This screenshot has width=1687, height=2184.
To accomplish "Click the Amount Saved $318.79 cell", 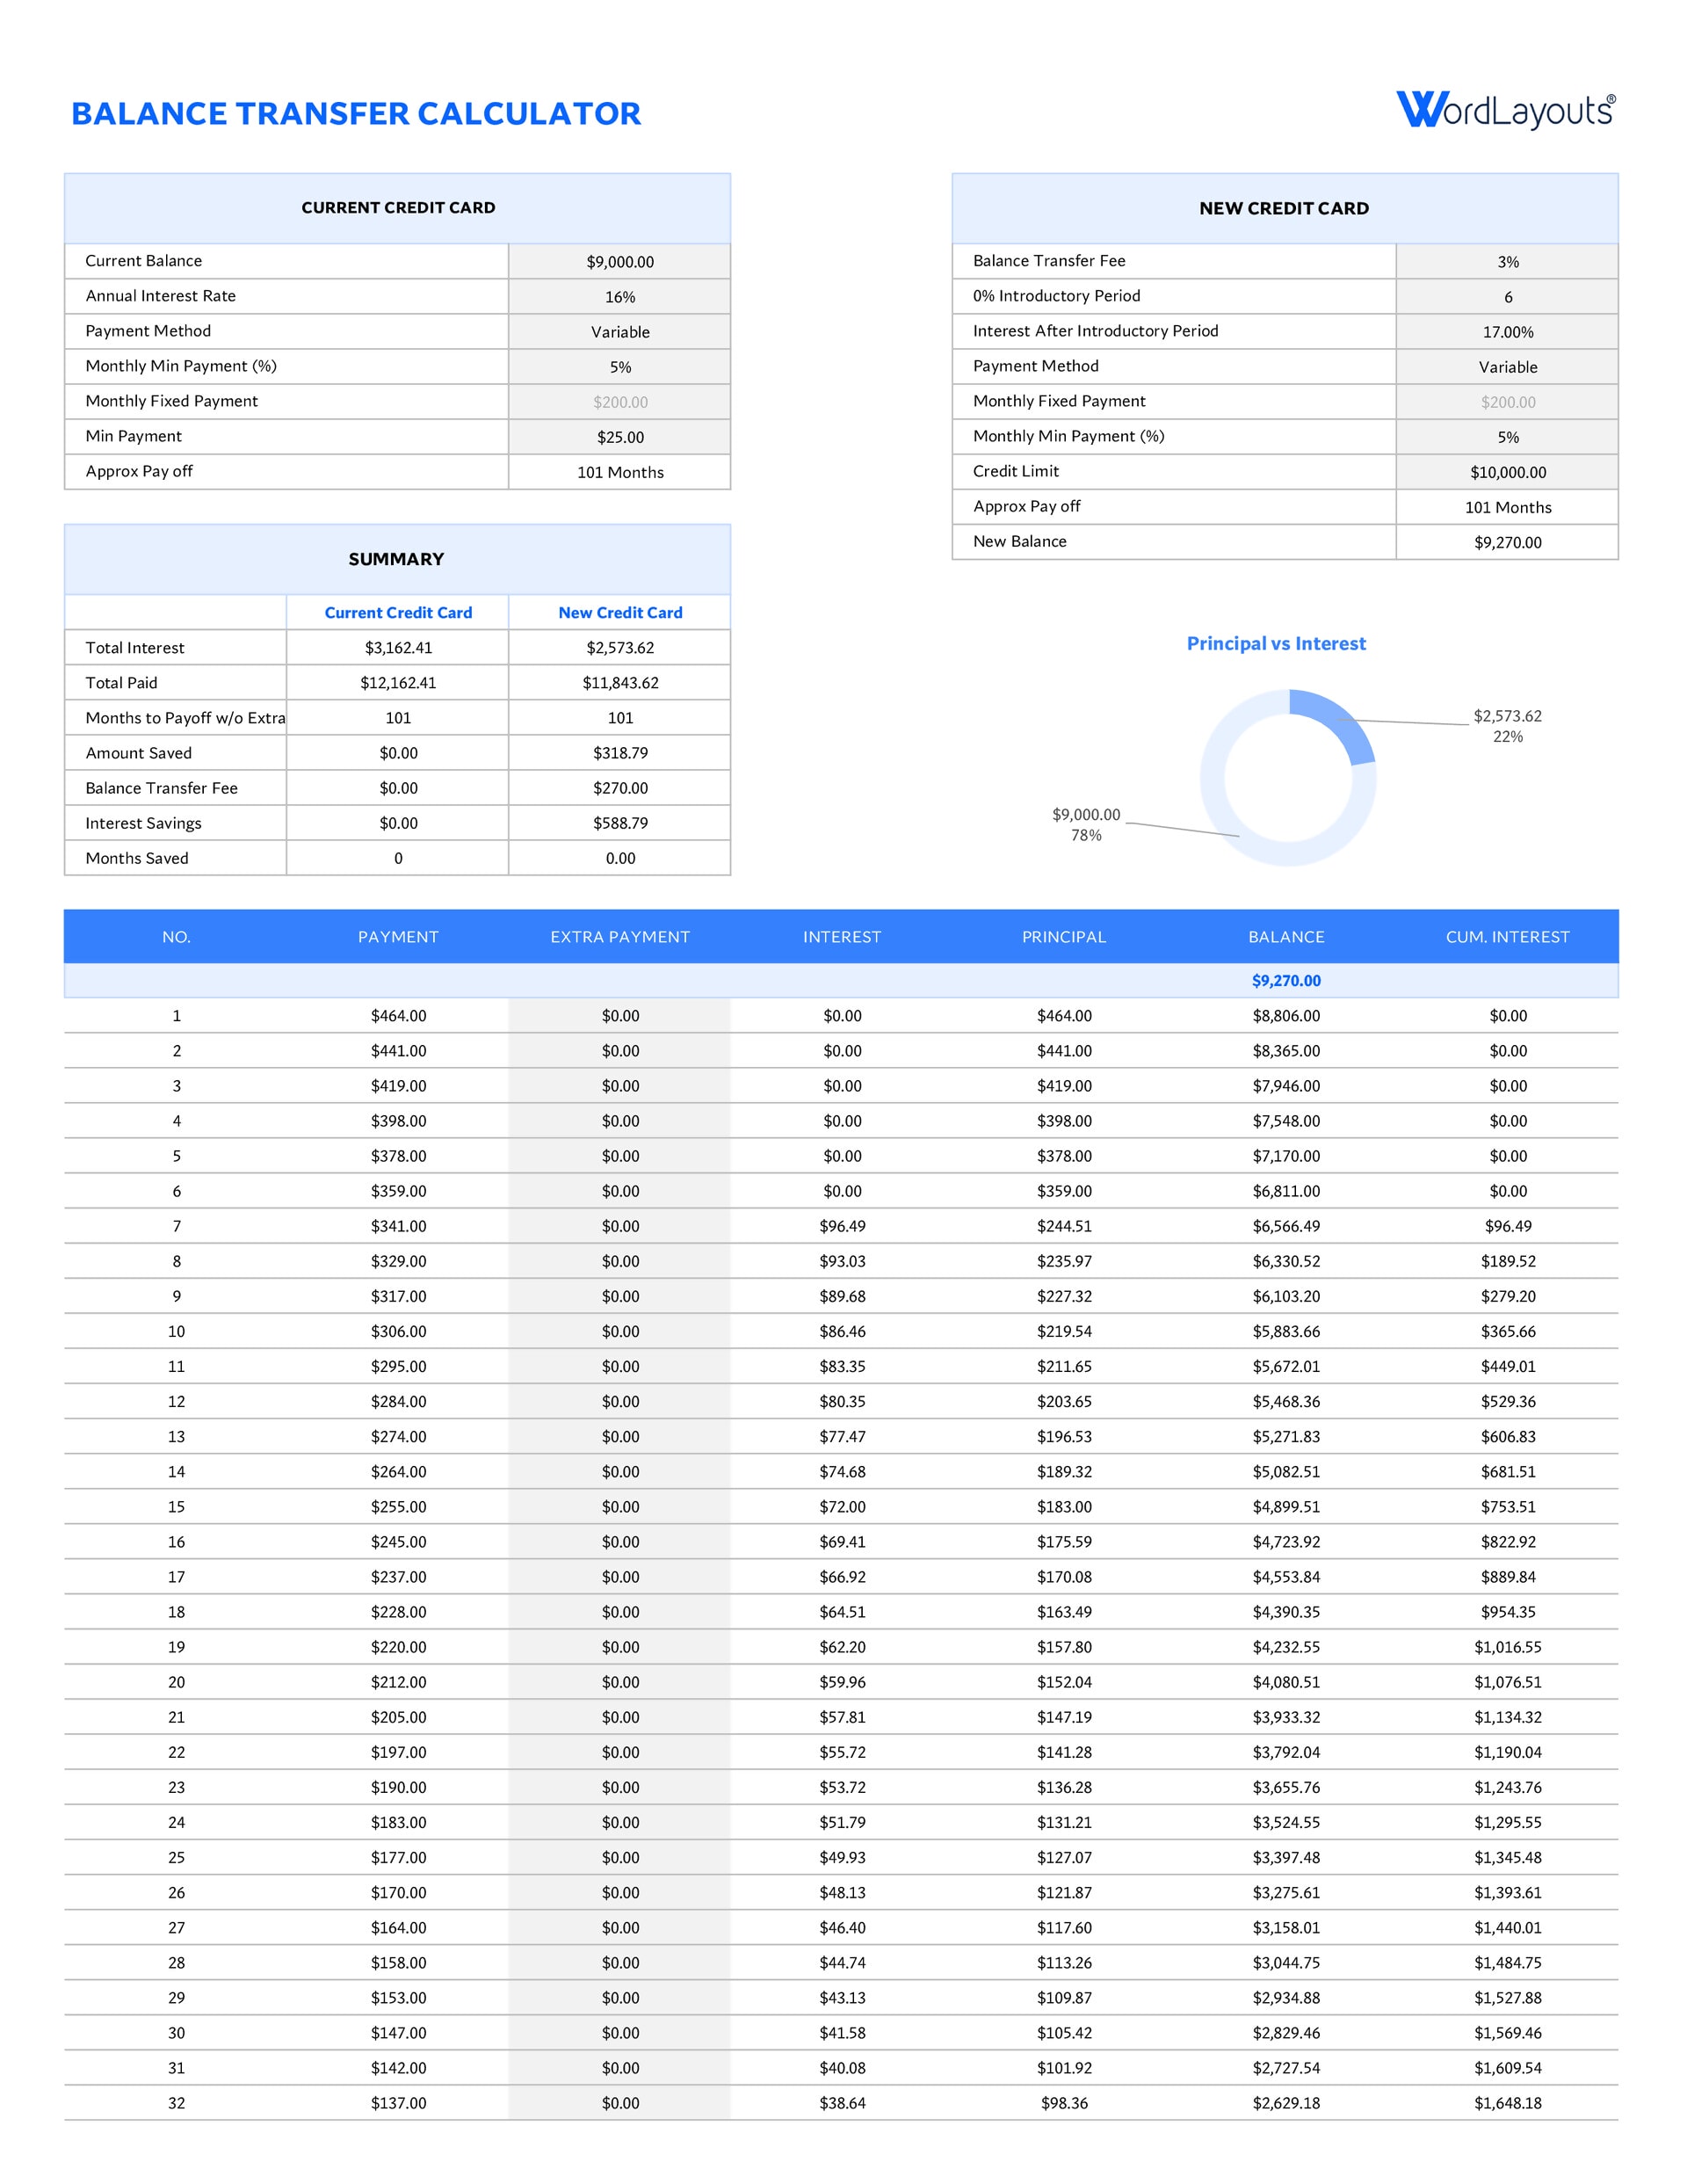I will (x=620, y=753).
